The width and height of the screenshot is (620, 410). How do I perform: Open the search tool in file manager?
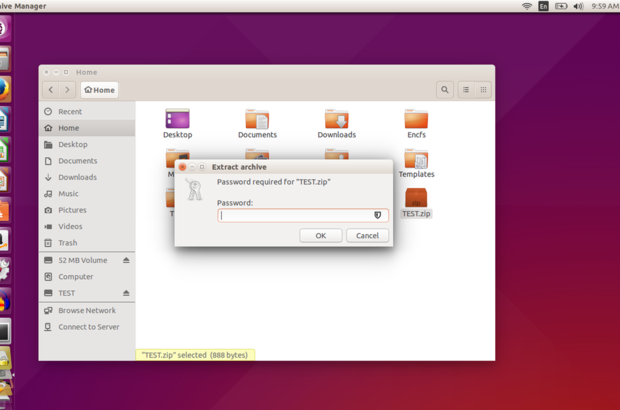(x=445, y=90)
